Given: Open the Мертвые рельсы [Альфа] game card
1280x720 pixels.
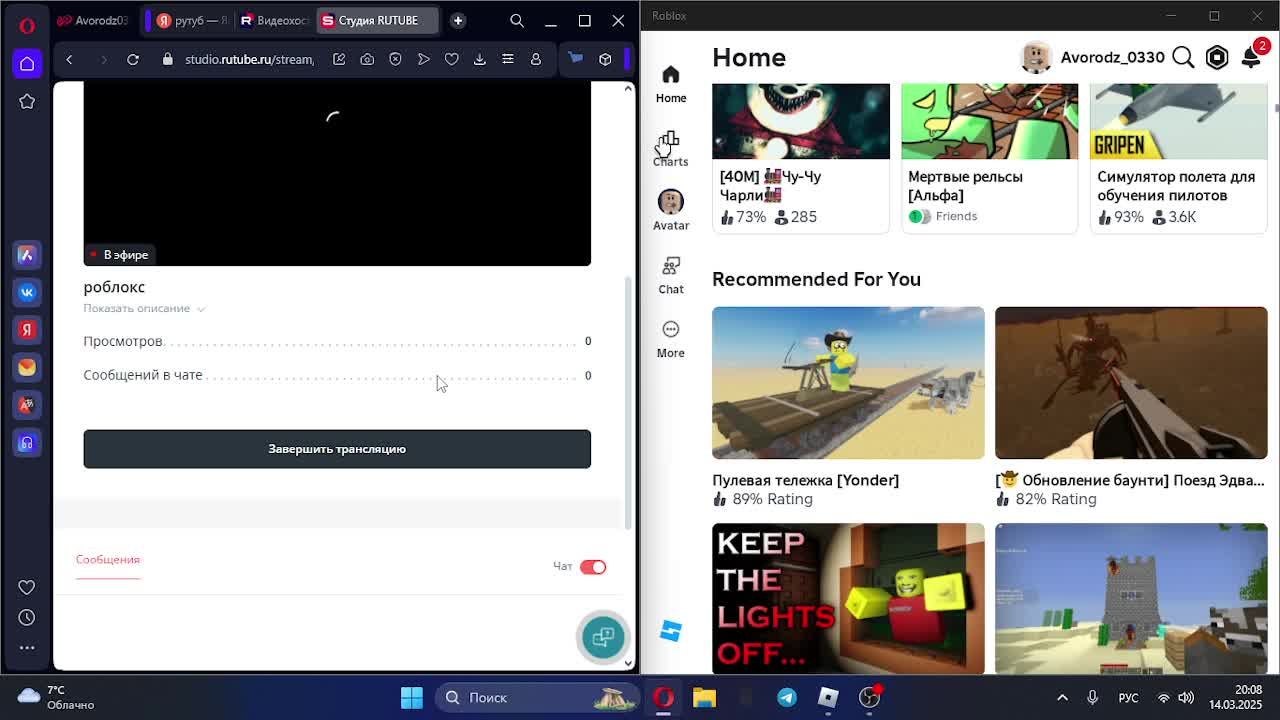Looking at the screenshot, I should [x=989, y=158].
